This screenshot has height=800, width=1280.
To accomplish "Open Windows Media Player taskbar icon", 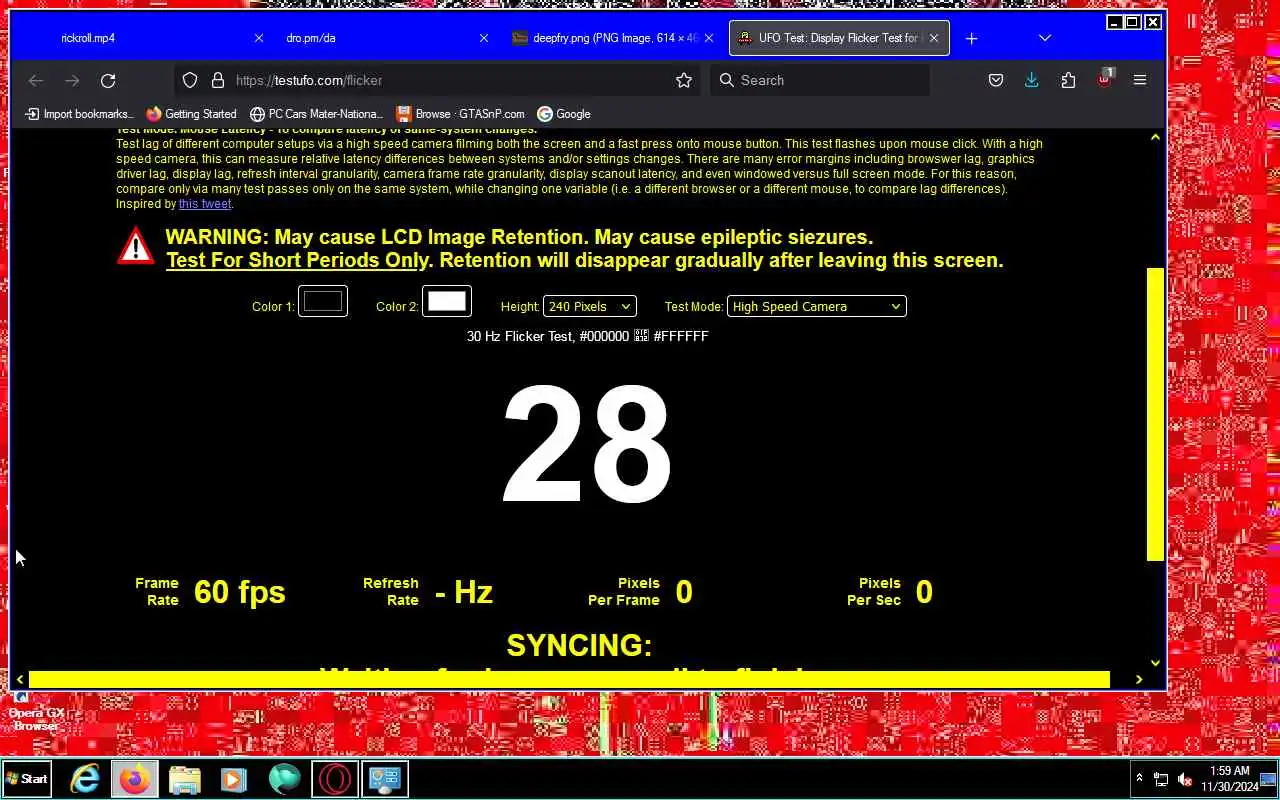I will 234,778.
